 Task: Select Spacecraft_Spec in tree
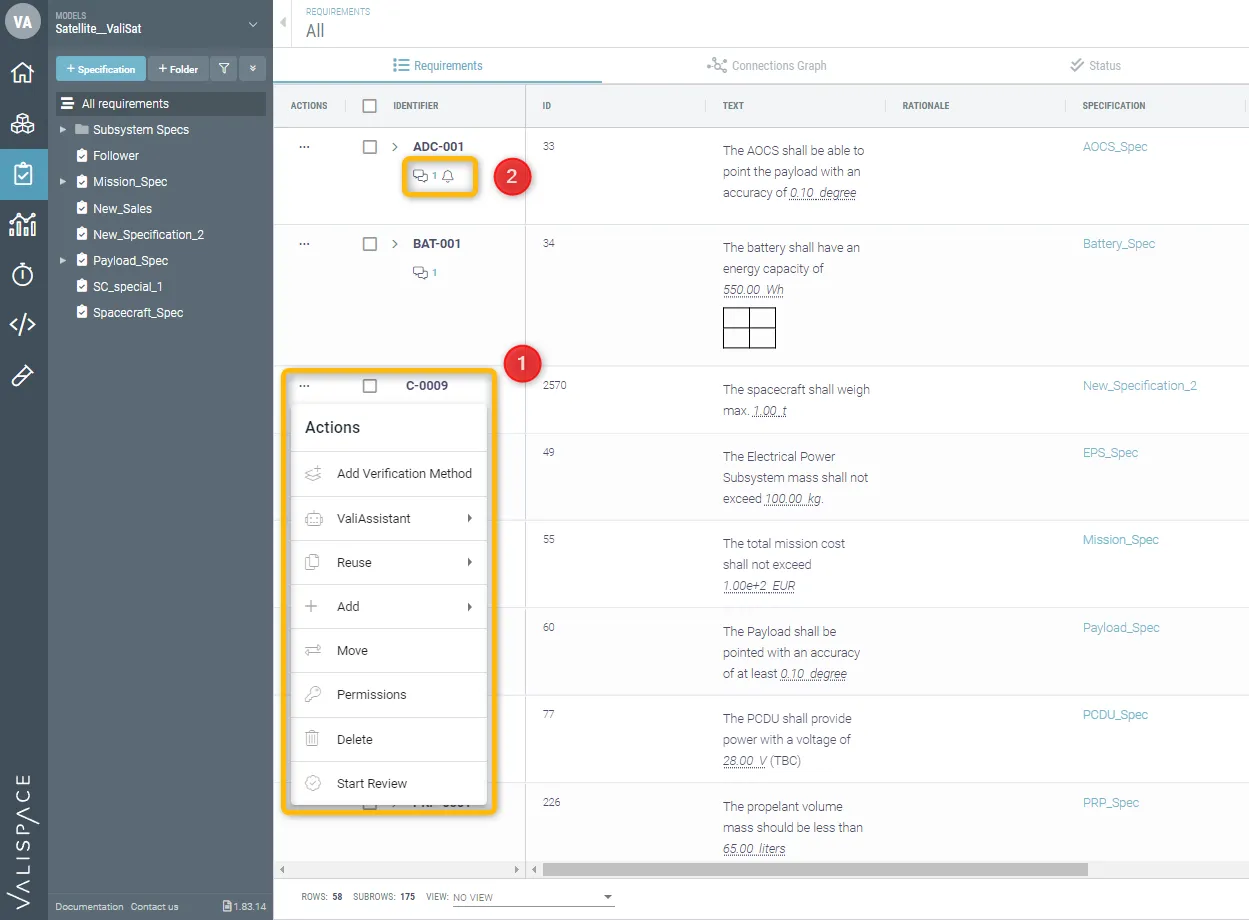138,312
